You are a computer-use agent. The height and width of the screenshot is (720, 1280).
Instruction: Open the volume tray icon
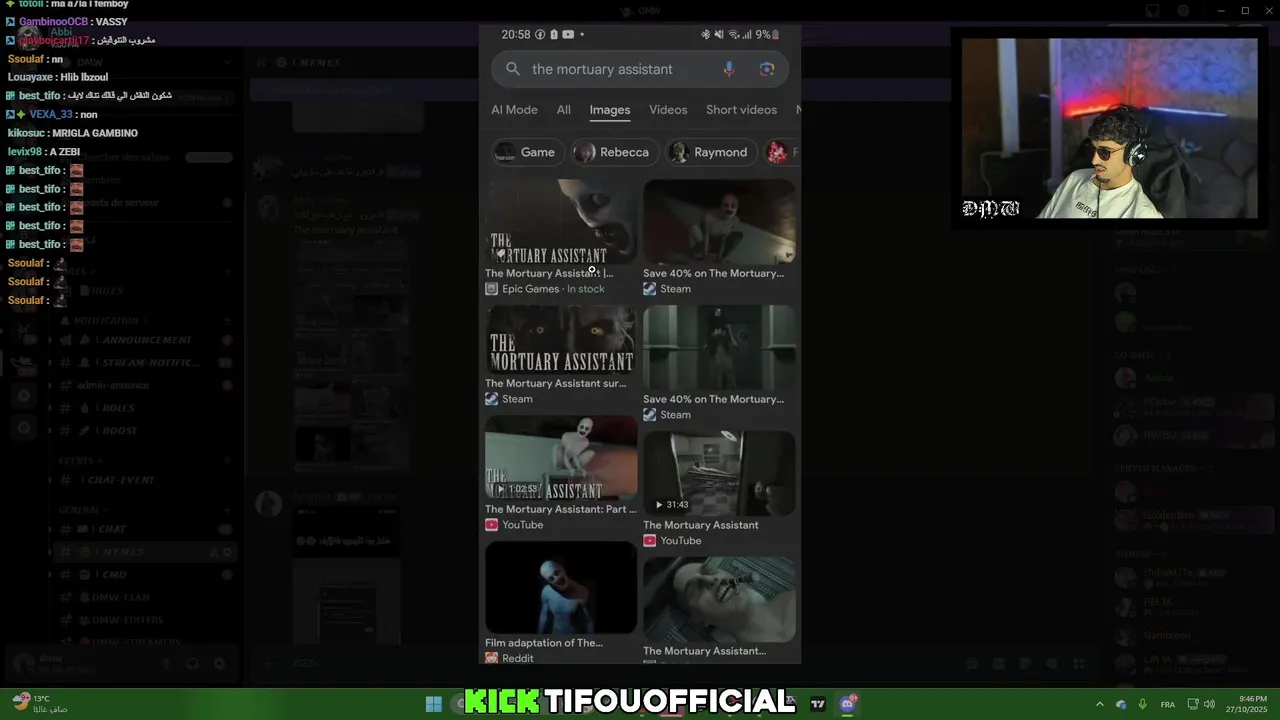click(1209, 704)
